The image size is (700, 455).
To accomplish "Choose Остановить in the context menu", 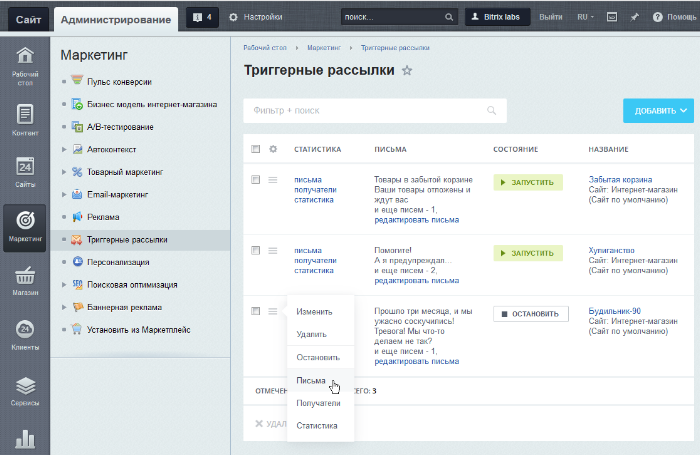I will 318,357.
